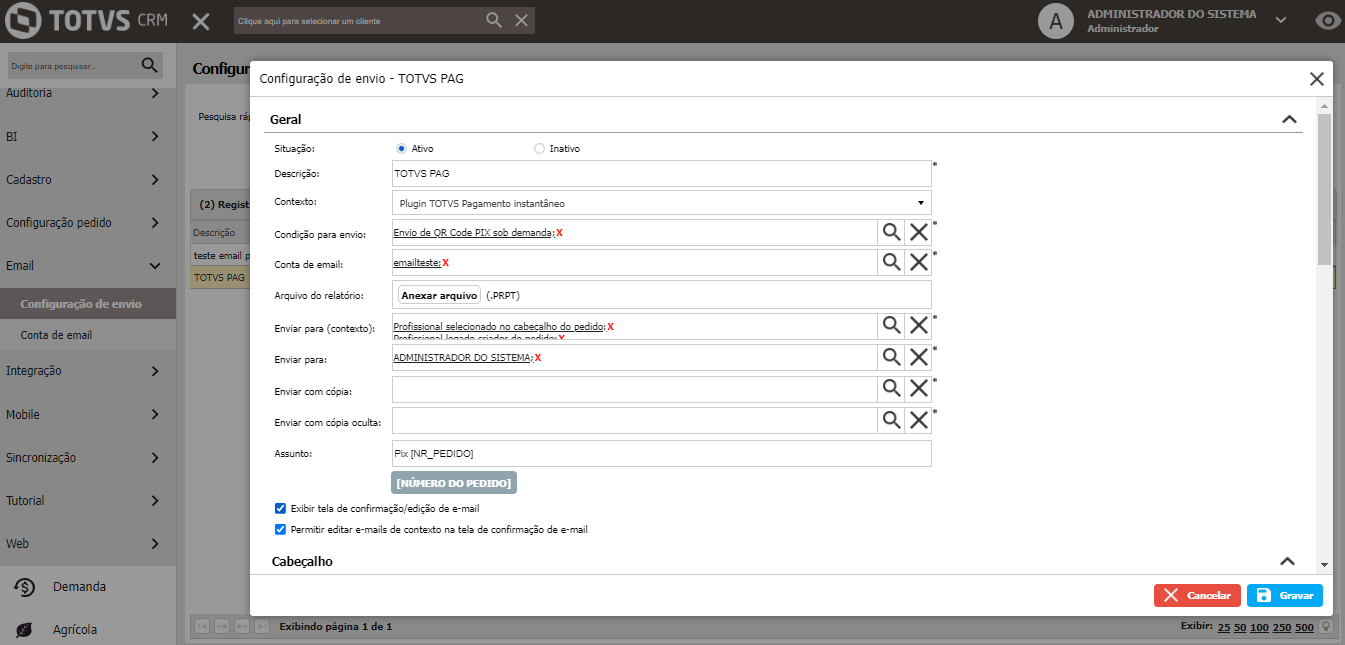Click magnifier in client selection bar
This screenshot has height=645, width=1345.
[x=494, y=20]
